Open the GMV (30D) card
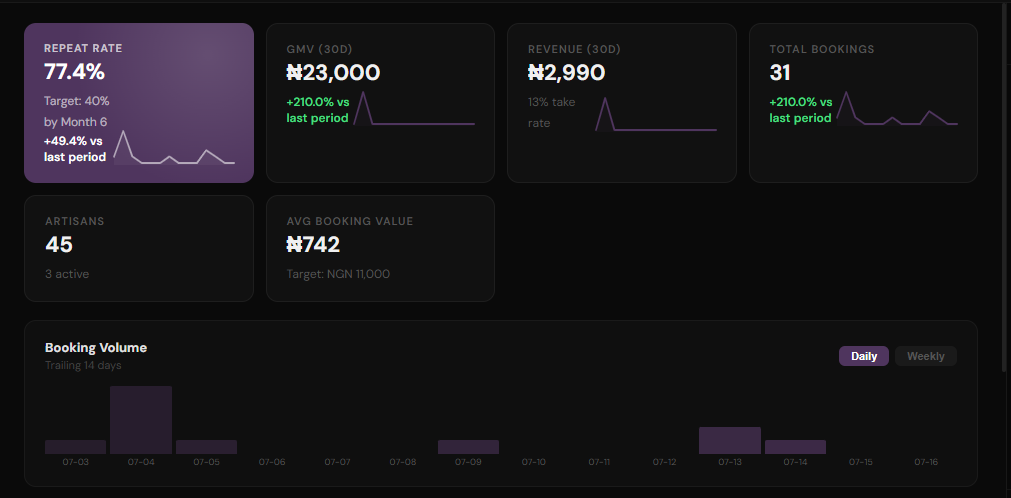 coord(380,103)
